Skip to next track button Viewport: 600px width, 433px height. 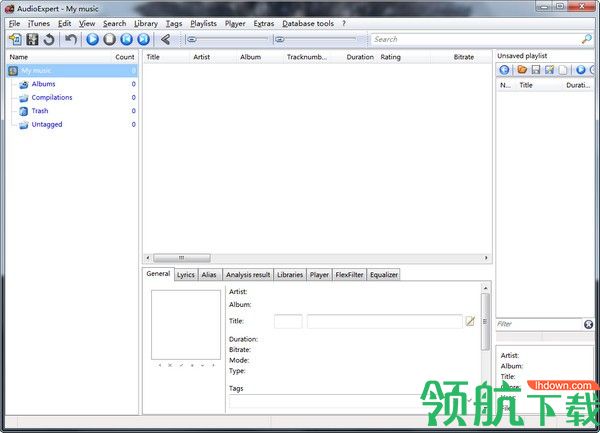tap(143, 39)
